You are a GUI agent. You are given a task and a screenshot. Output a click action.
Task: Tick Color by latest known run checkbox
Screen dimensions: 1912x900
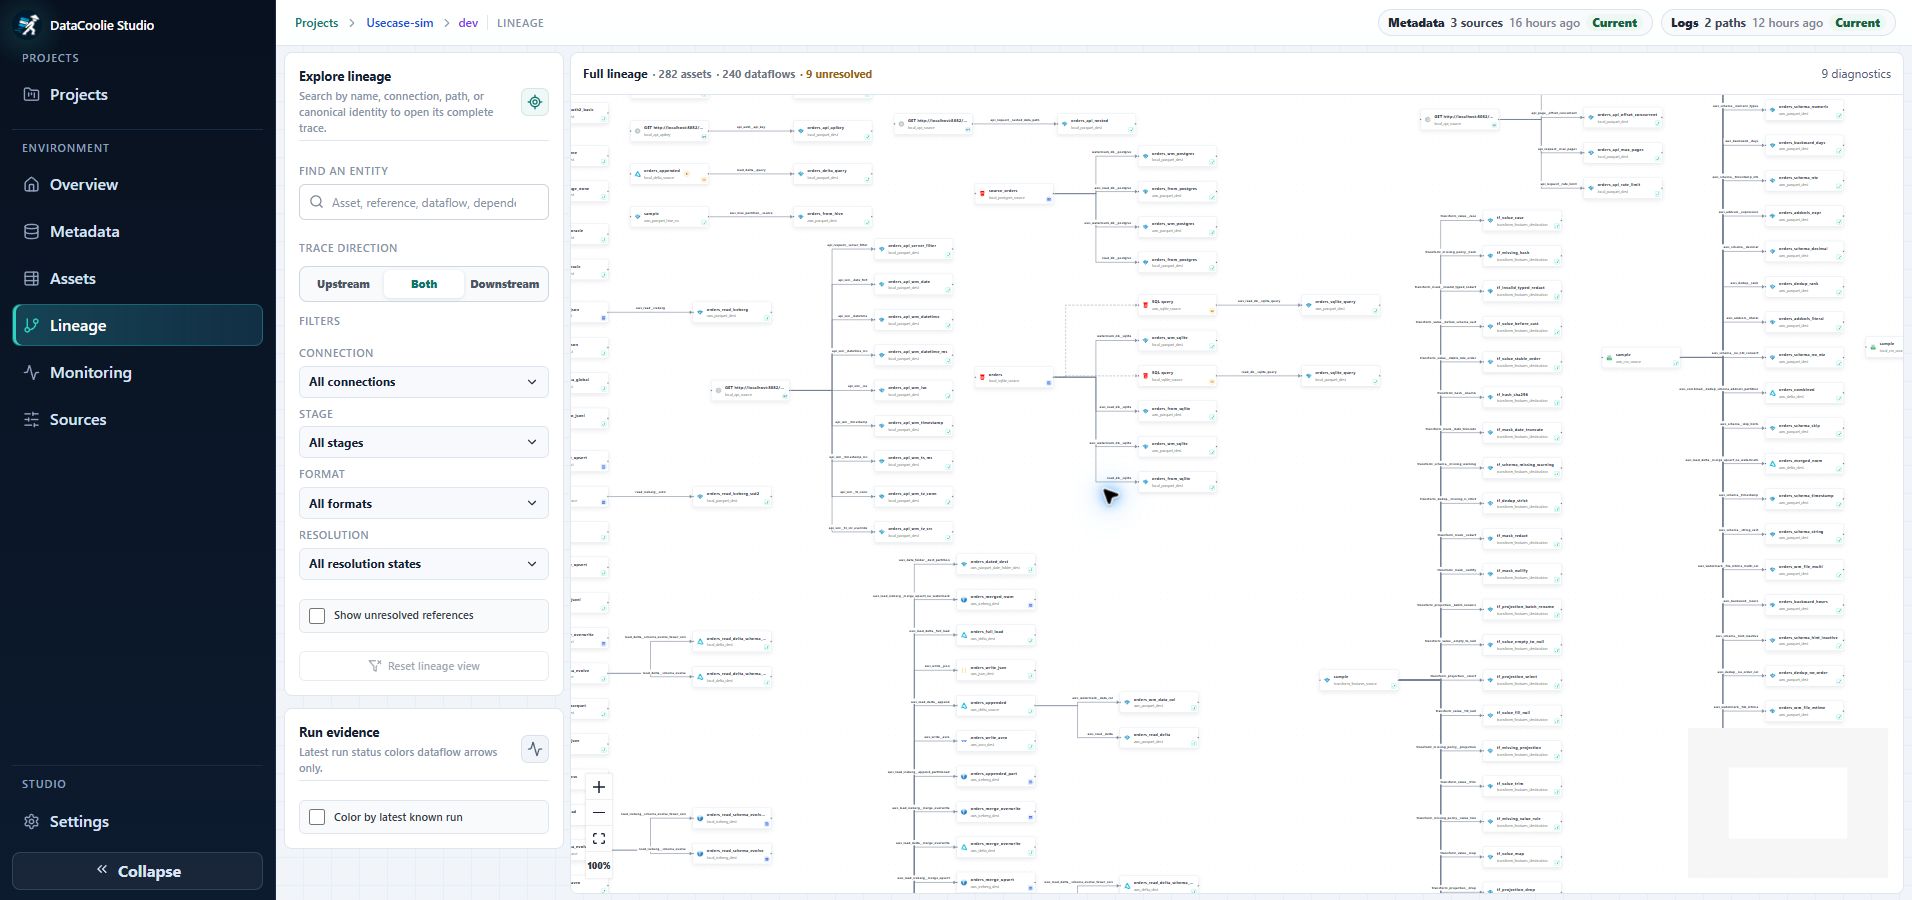pos(317,817)
